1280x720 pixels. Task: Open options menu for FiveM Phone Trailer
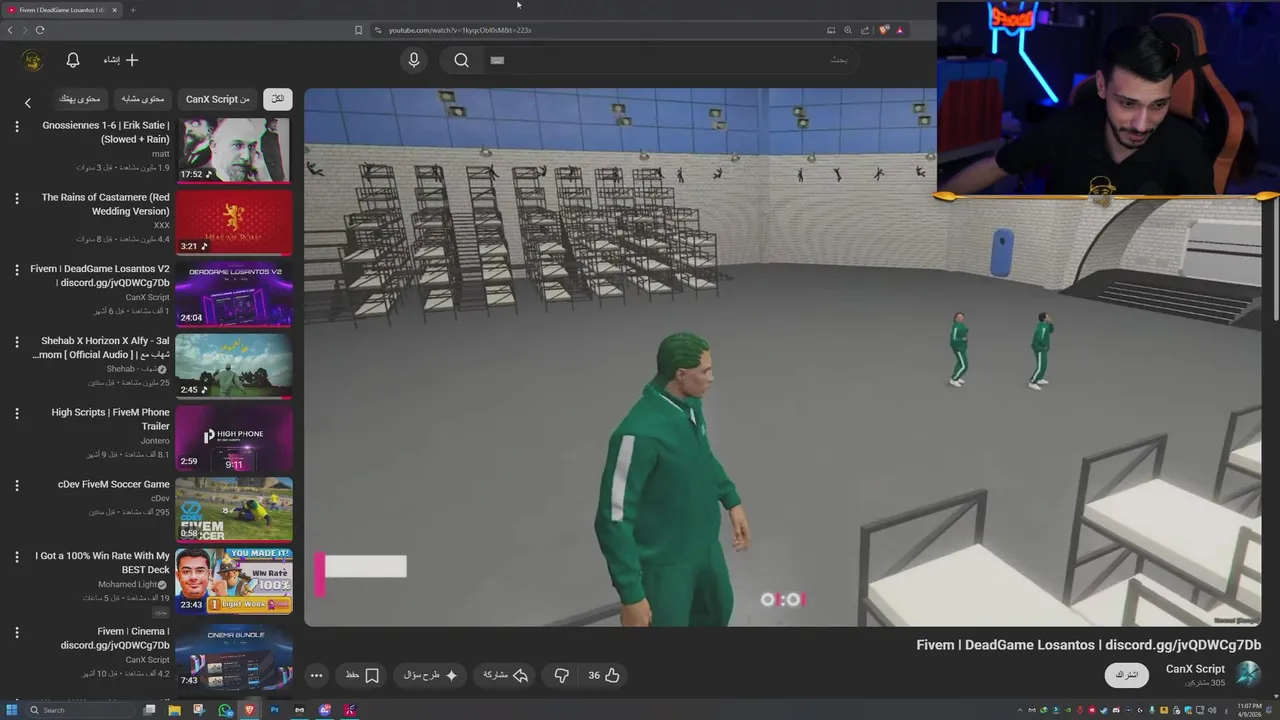click(16, 414)
